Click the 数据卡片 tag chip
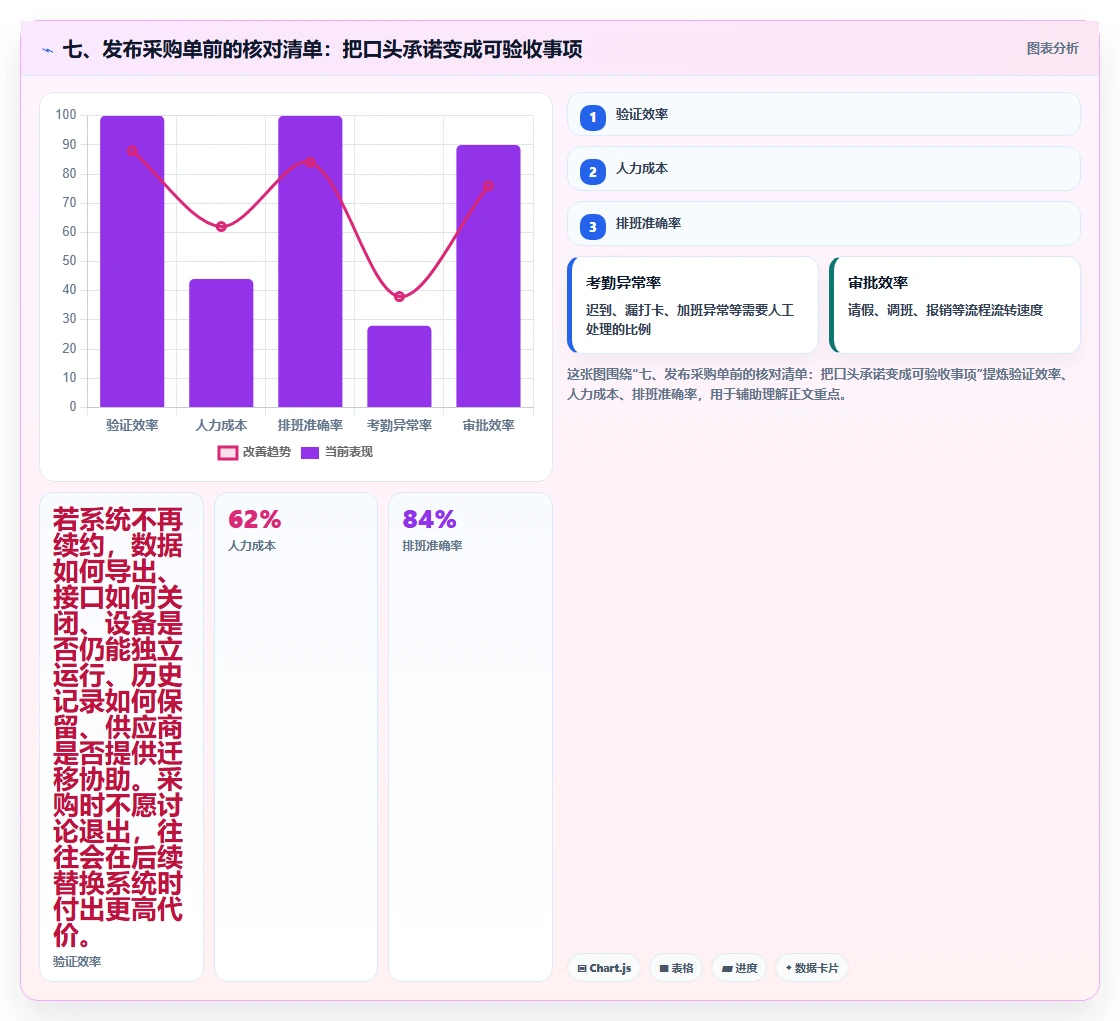This screenshot has height=1021, width=1120. 811,968
